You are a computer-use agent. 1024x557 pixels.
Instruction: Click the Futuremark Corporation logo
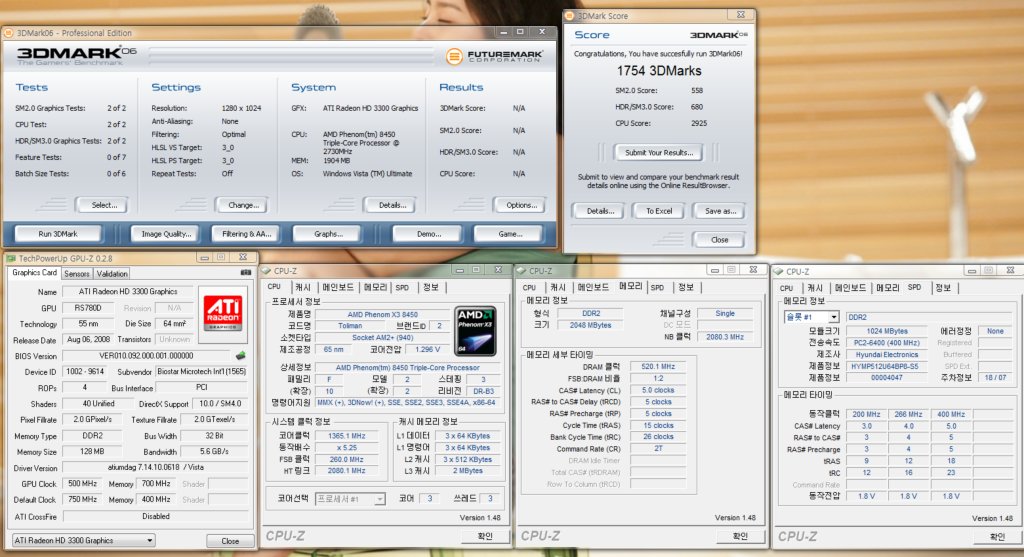tap(494, 57)
